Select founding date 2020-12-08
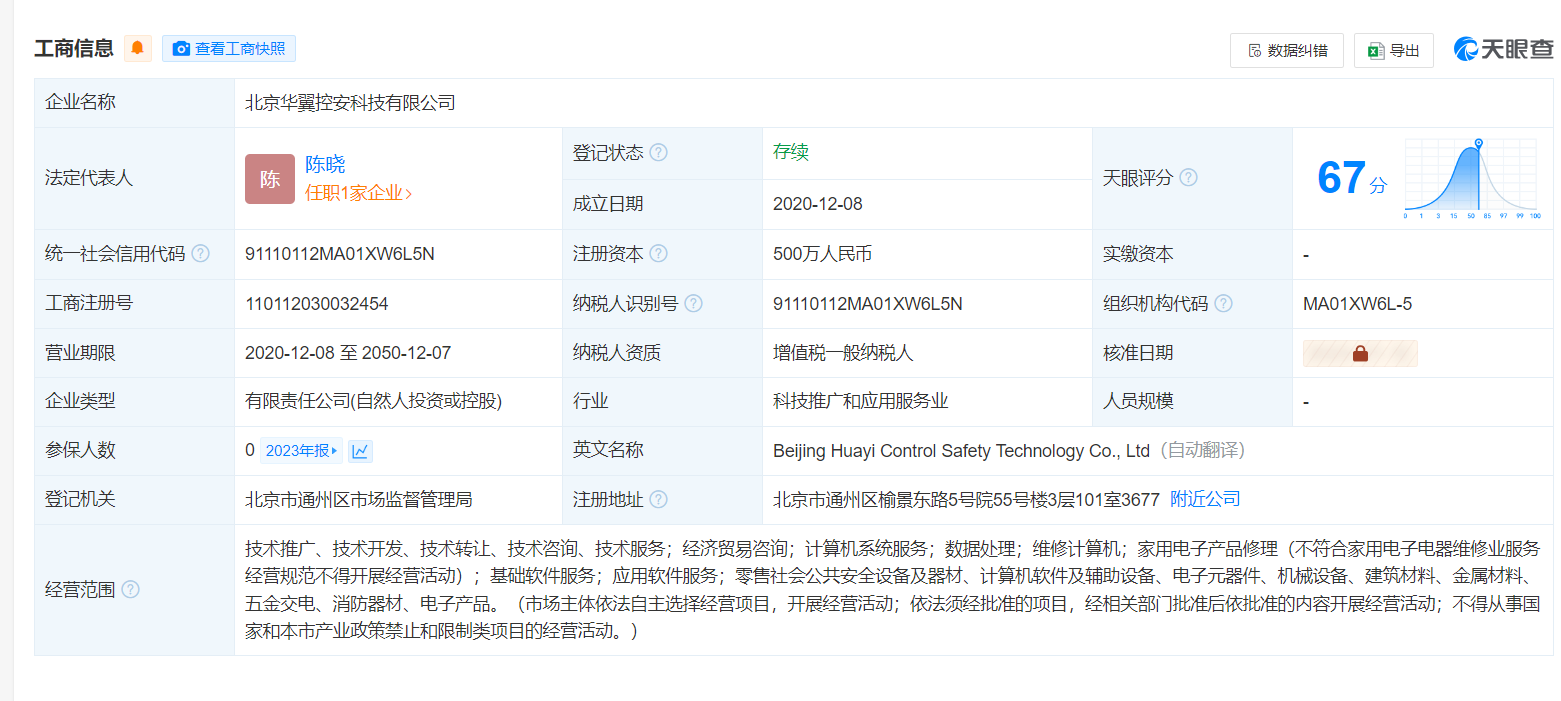The image size is (1561, 701). tap(818, 204)
